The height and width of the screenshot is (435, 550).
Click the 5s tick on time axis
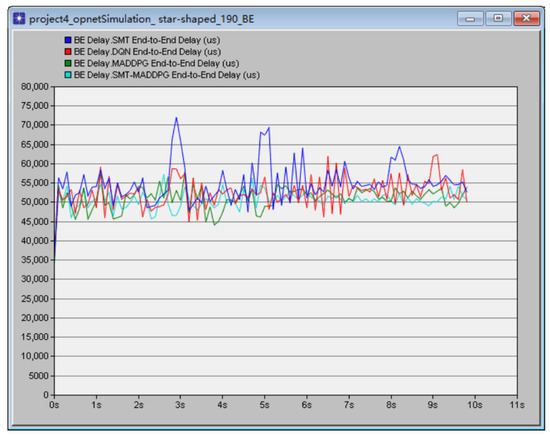coord(264,404)
